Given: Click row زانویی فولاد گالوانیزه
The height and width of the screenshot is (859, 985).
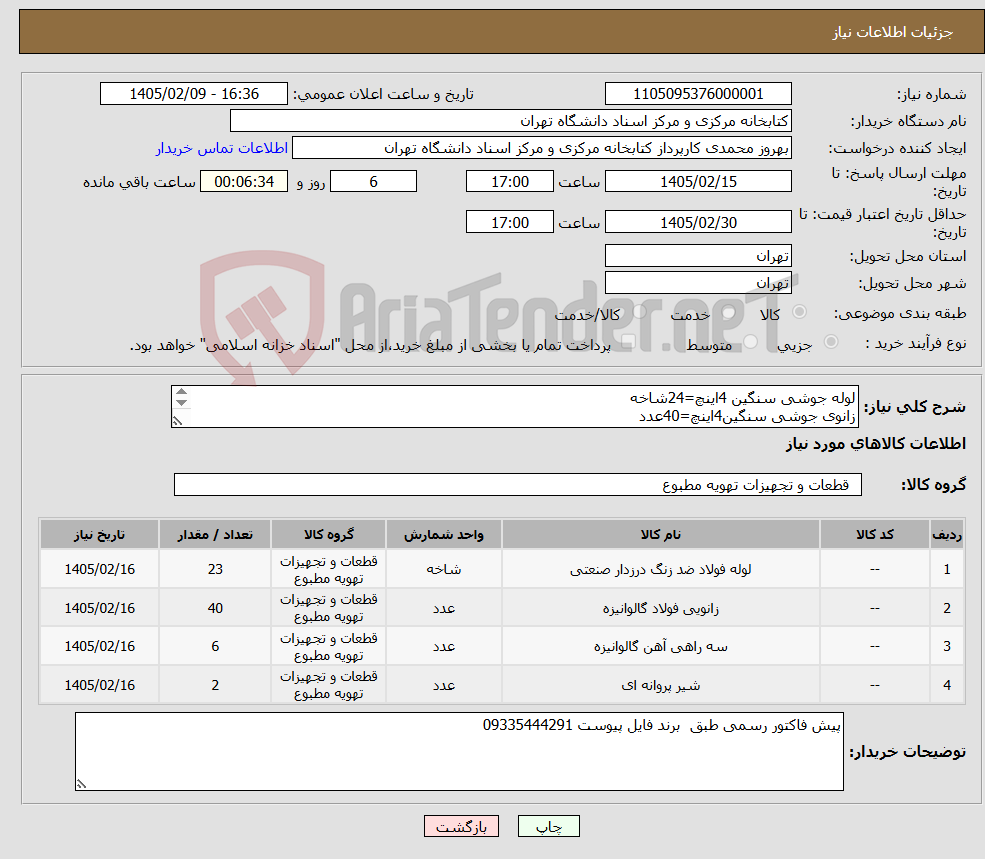Looking at the screenshot, I should [x=501, y=608].
